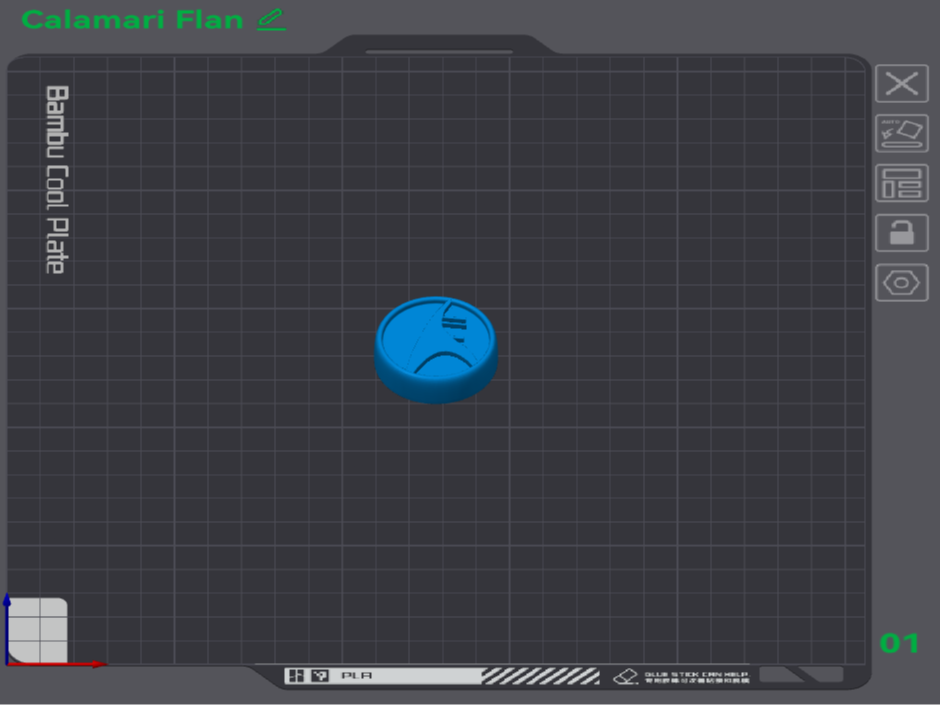Image resolution: width=940 pixels, height=705 pixels.
Task: Open plate settings hexagon icon
Action: click(x=902, y=282)
